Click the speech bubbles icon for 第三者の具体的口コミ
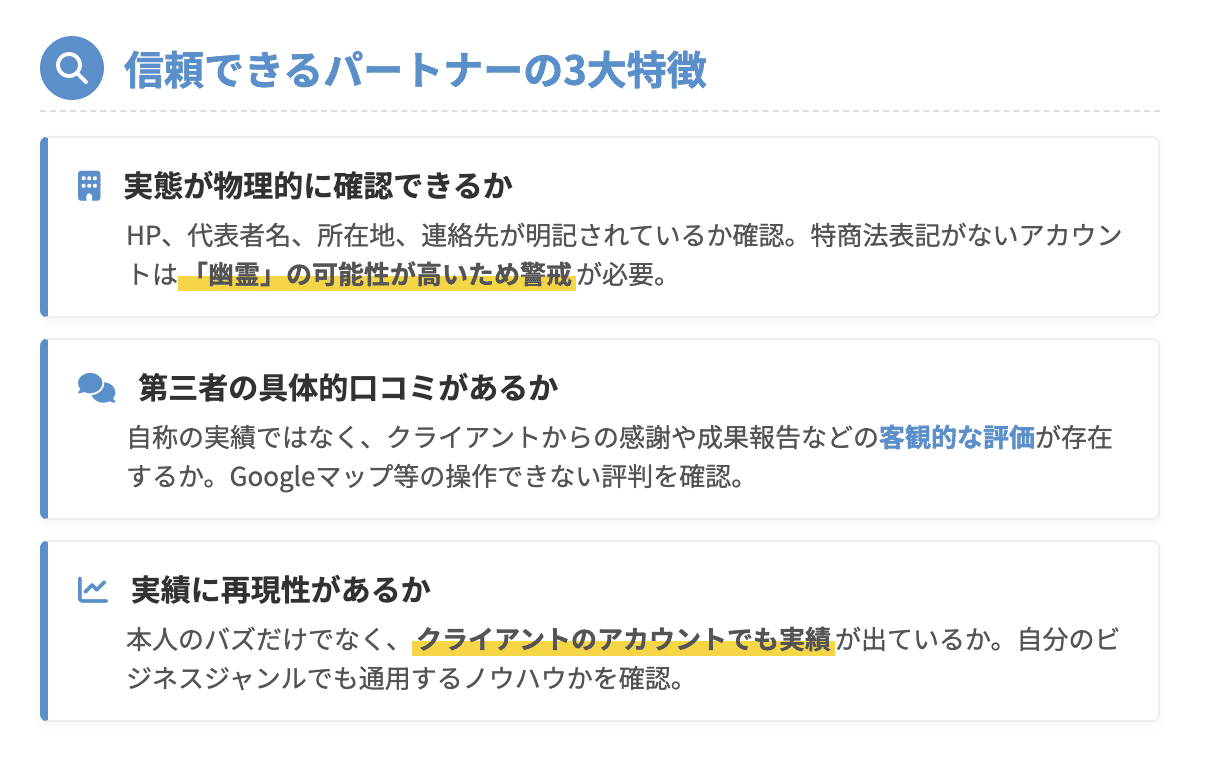Image resolution: width=1210 pixels, height=768 pixels. pyautogui.click(x=96, y=388)
